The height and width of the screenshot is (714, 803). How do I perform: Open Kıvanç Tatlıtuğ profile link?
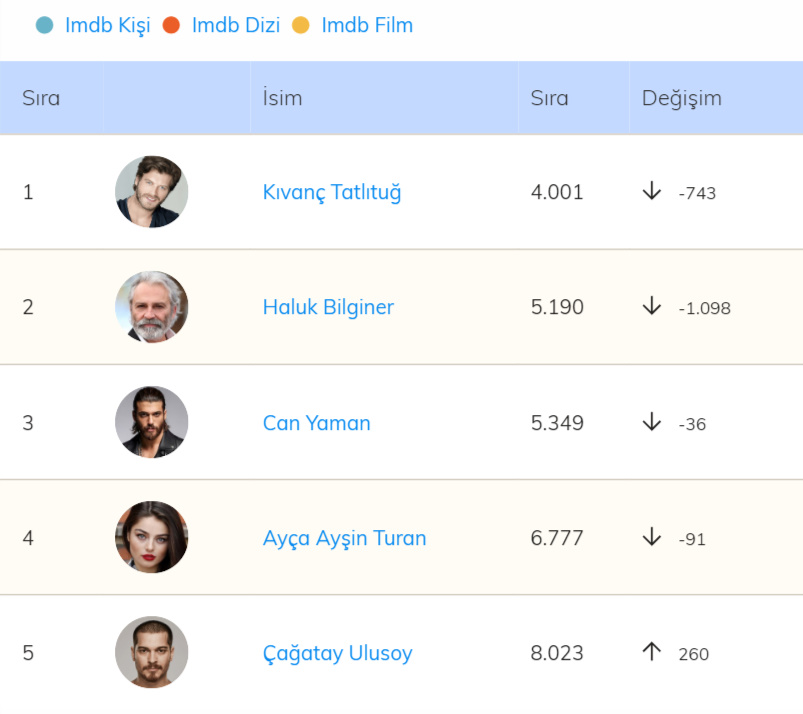pyautogui.click(x=332, y=192)
